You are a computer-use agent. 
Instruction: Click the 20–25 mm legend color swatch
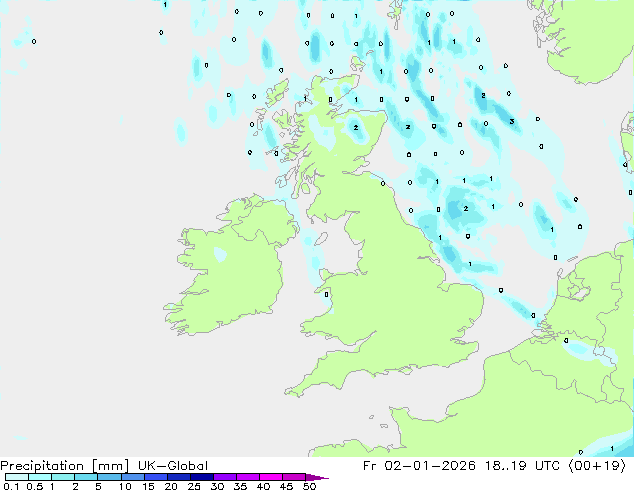pyautogui.click(x=179, y=477)
